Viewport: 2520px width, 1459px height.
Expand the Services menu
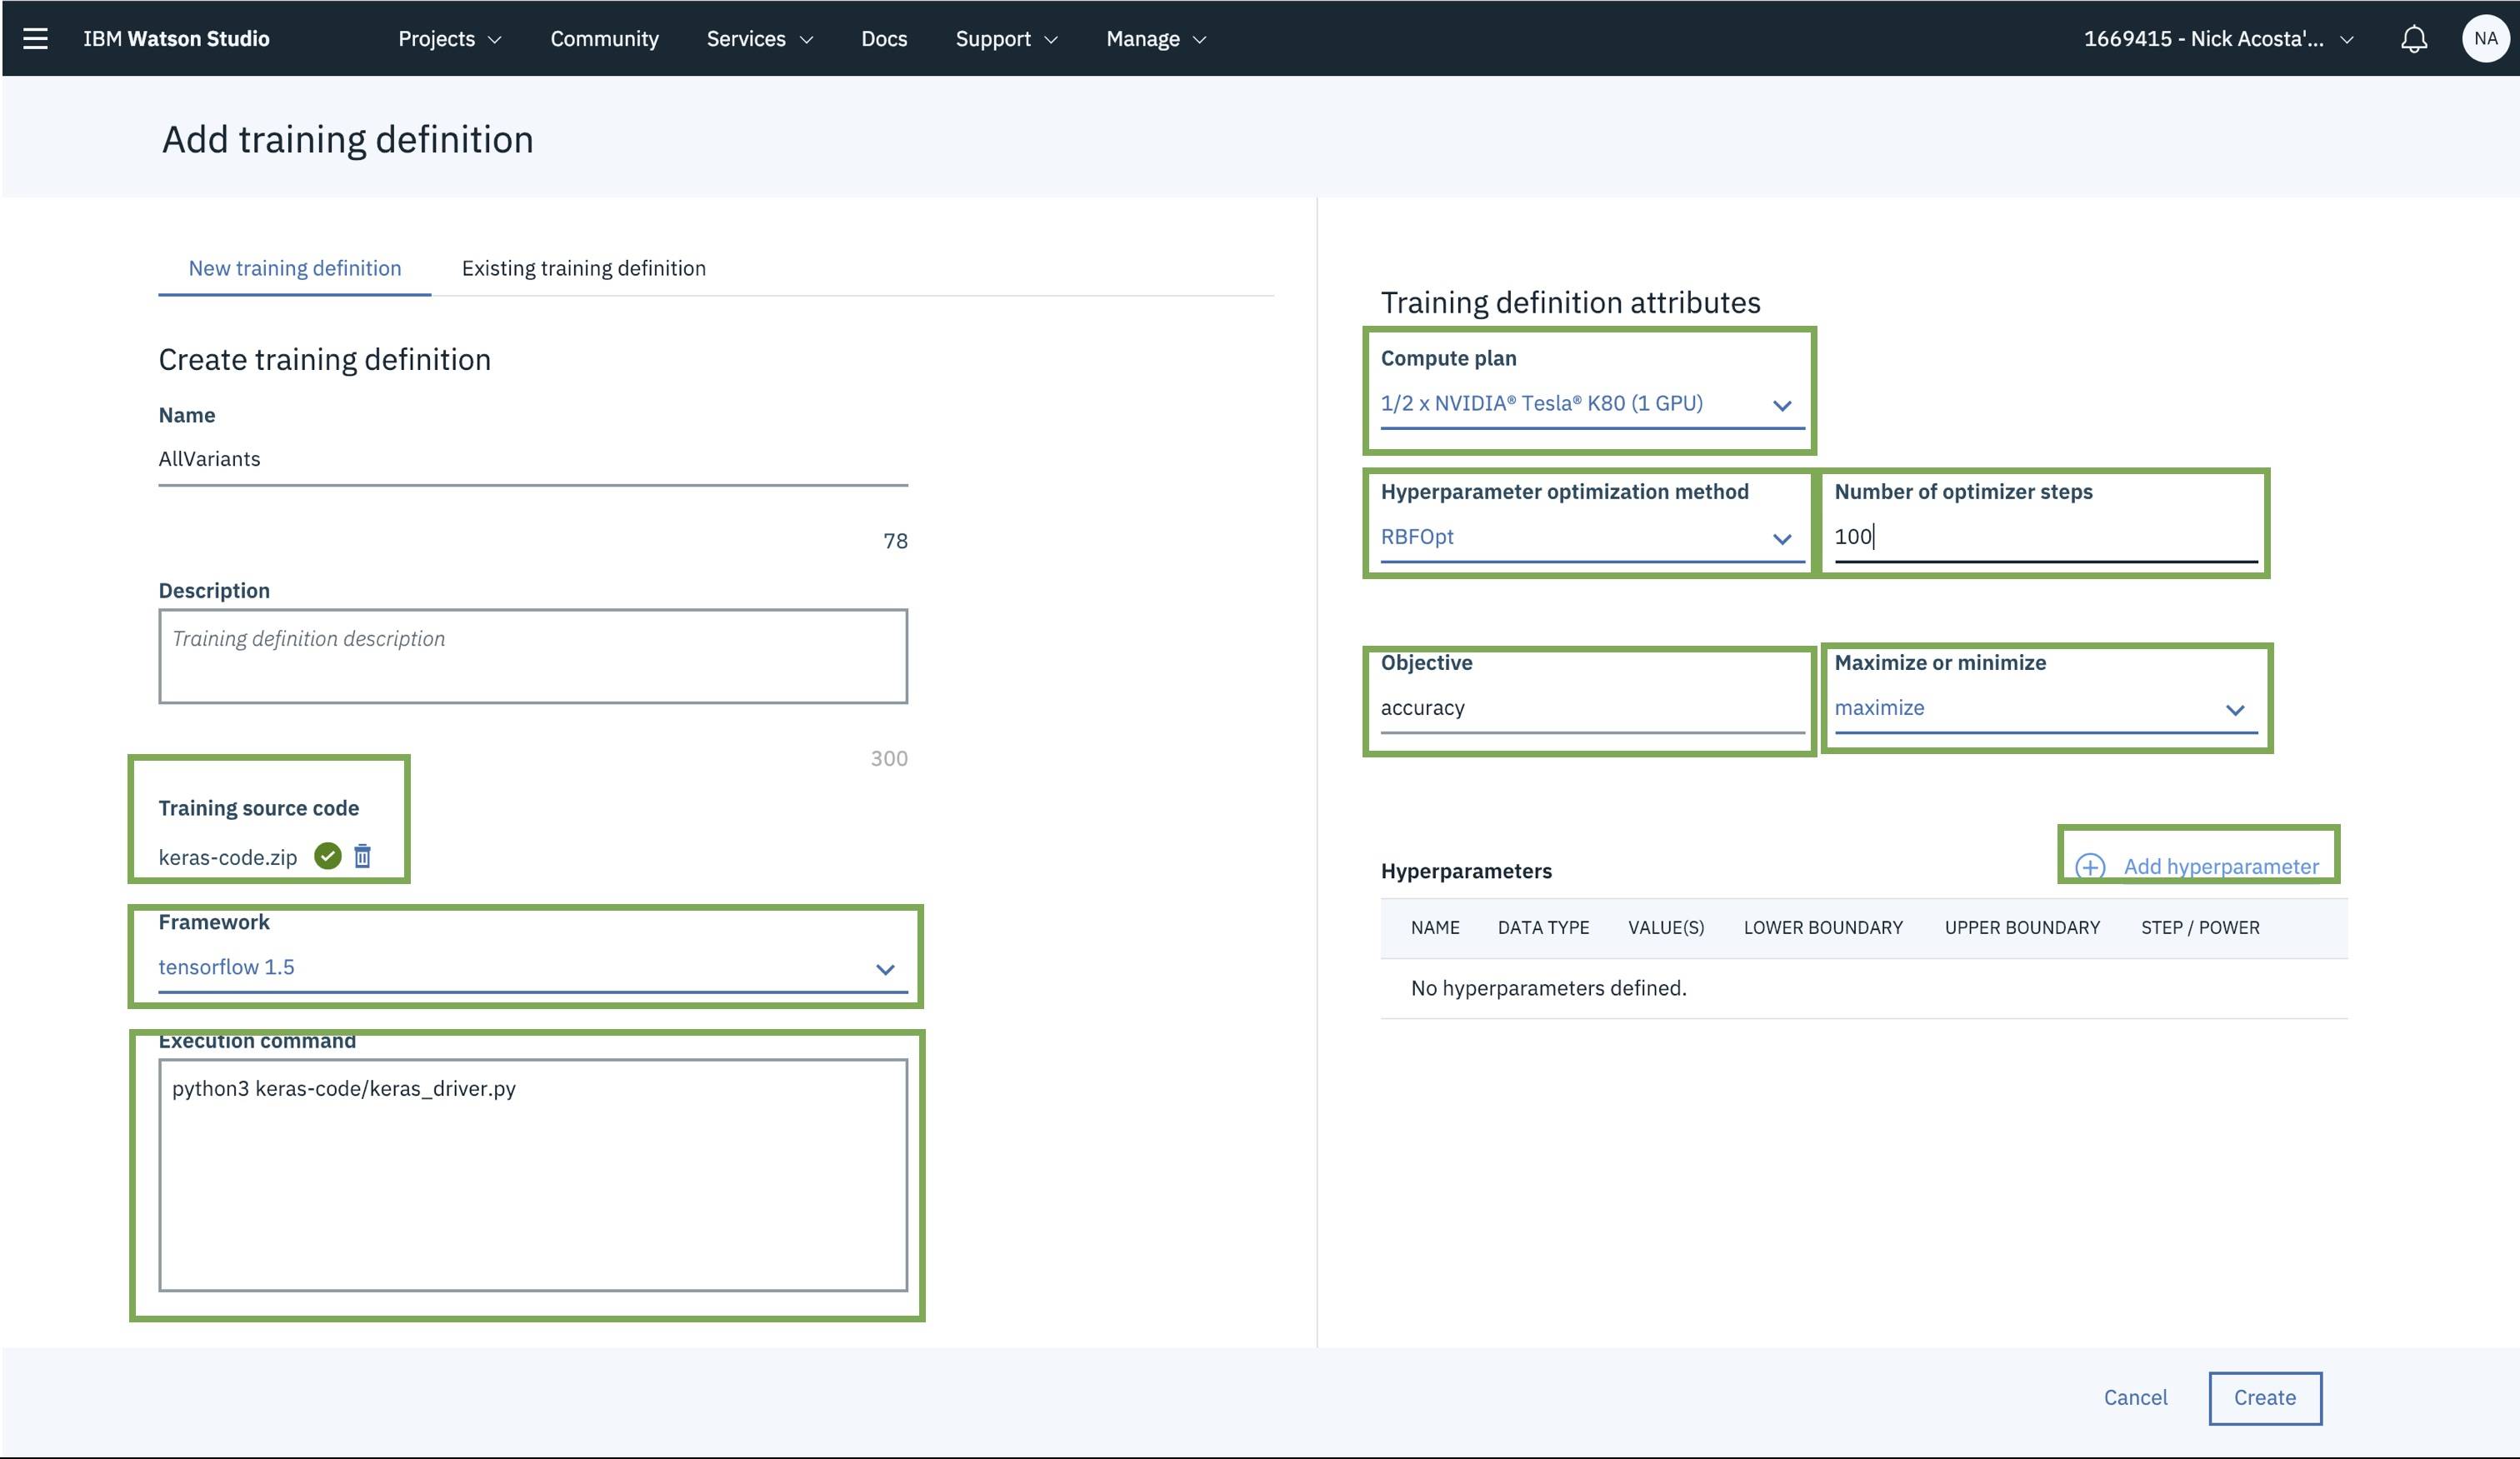click(x=760, y=39)
